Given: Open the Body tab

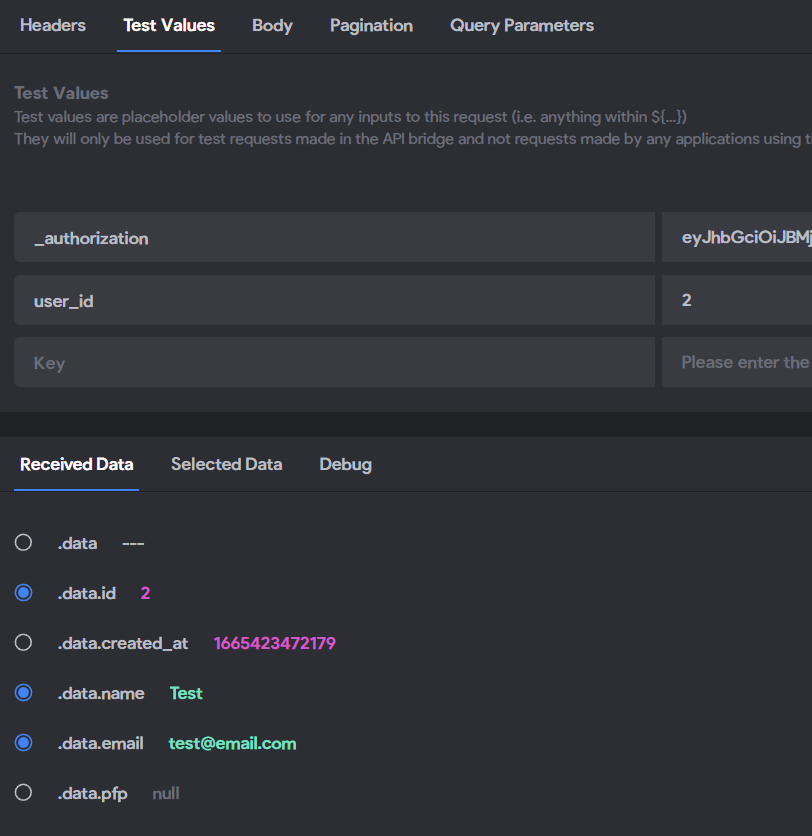Looking at the screenshot, I should click(272, 26).
